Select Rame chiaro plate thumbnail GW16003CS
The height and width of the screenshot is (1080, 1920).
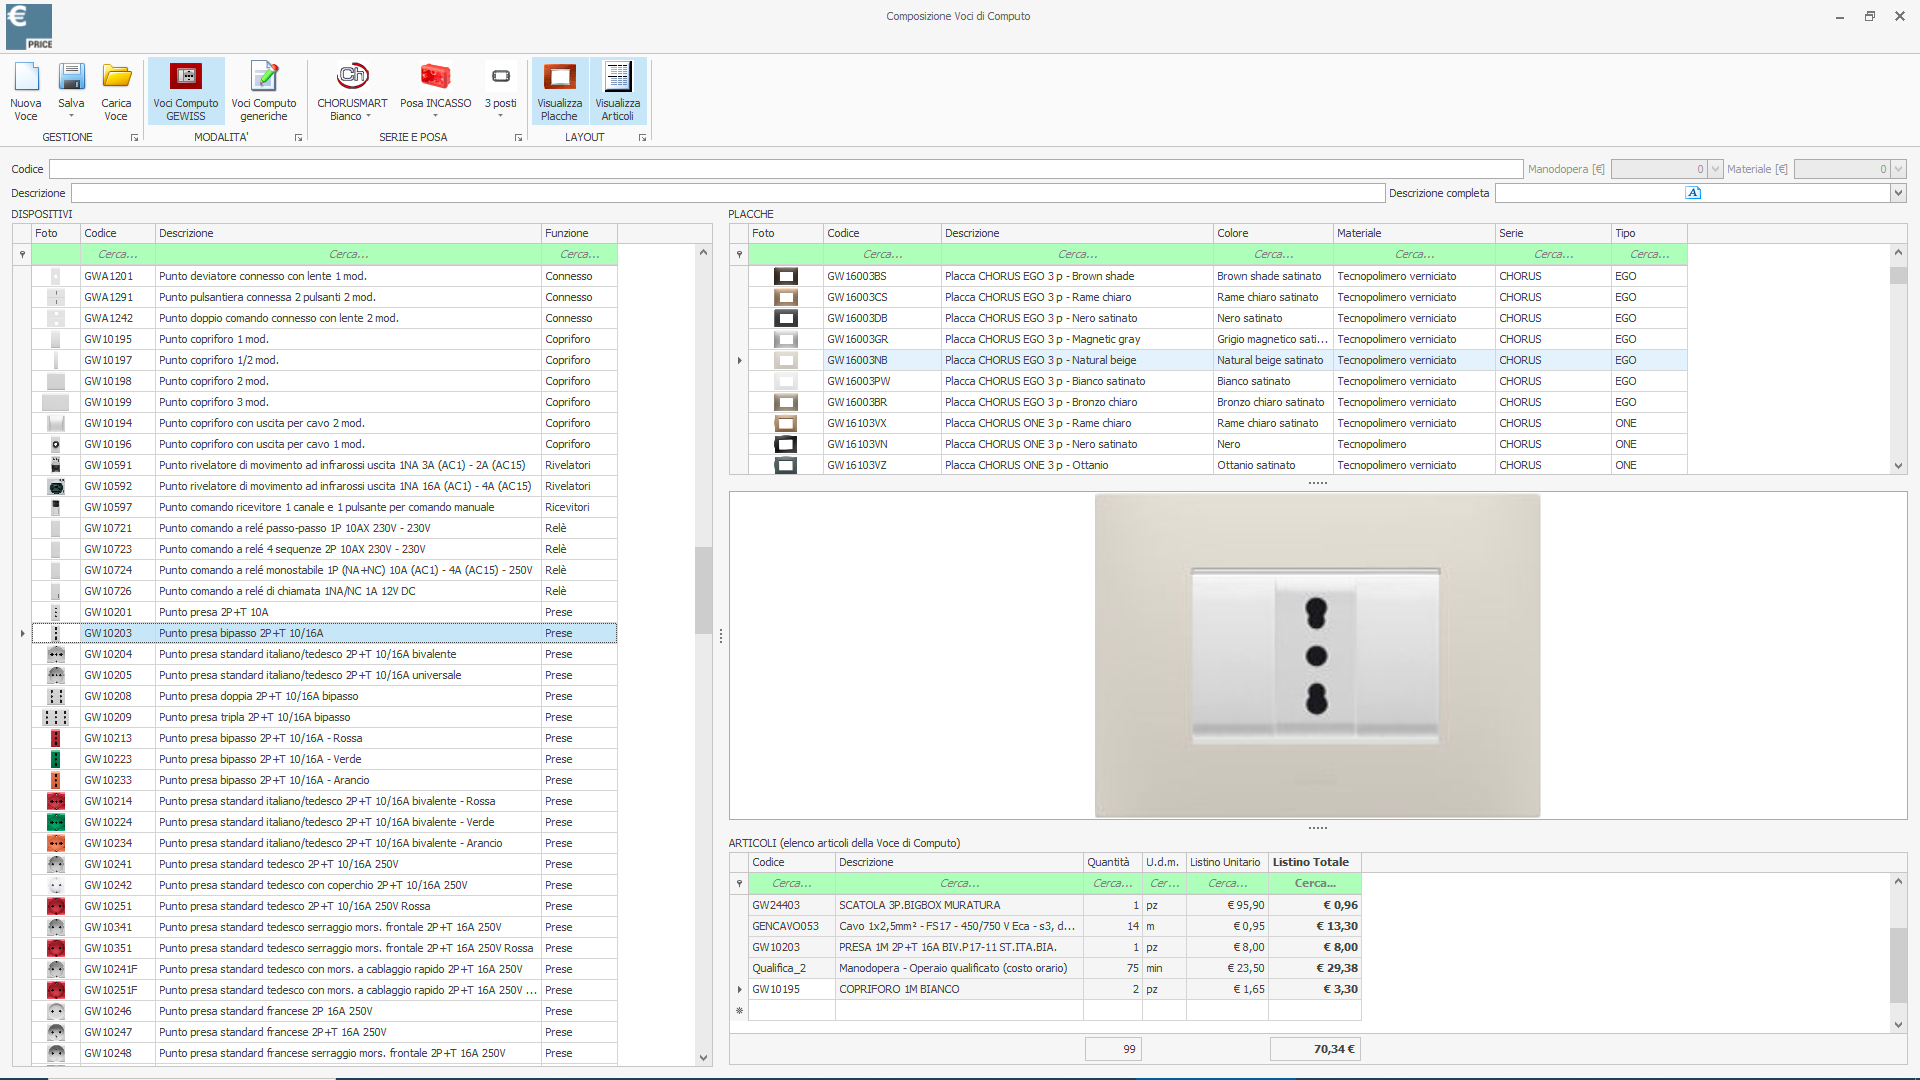coord(786,297)
